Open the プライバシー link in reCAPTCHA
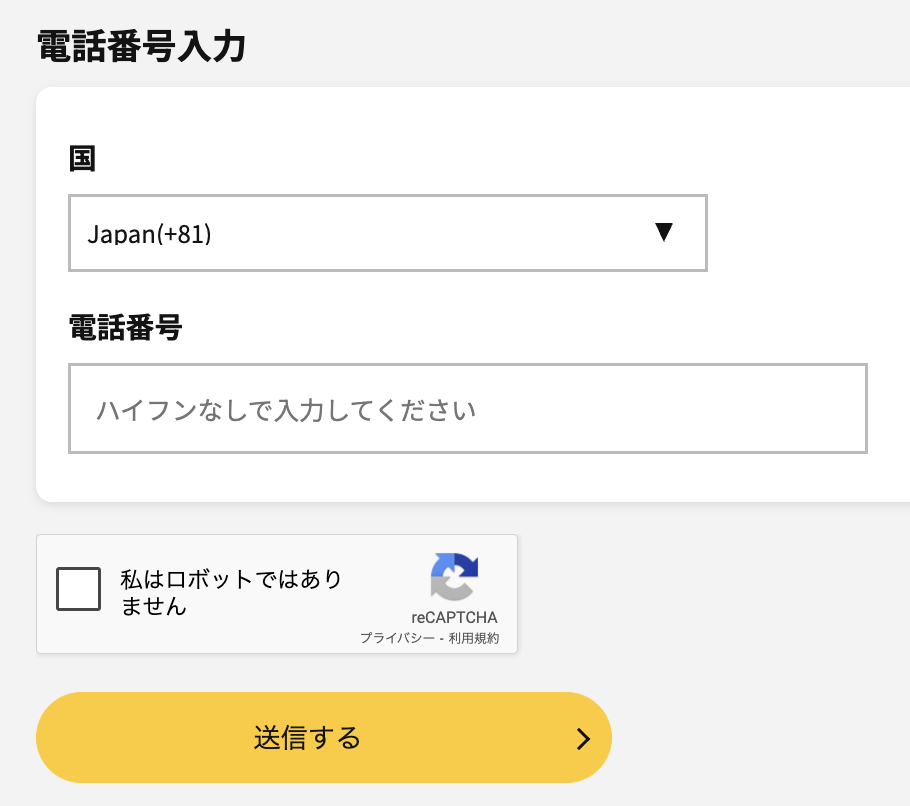The height and width of the screenshot is (806, 910). [397, 638]
